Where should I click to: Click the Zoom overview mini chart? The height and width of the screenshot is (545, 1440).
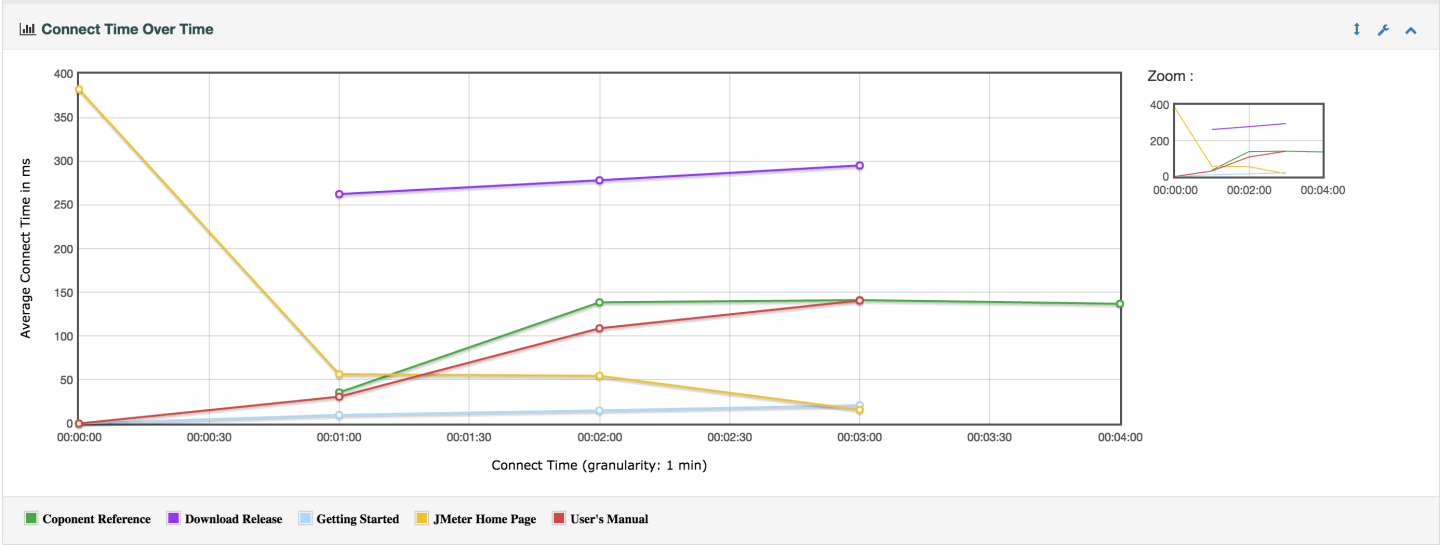(1248, 140)
